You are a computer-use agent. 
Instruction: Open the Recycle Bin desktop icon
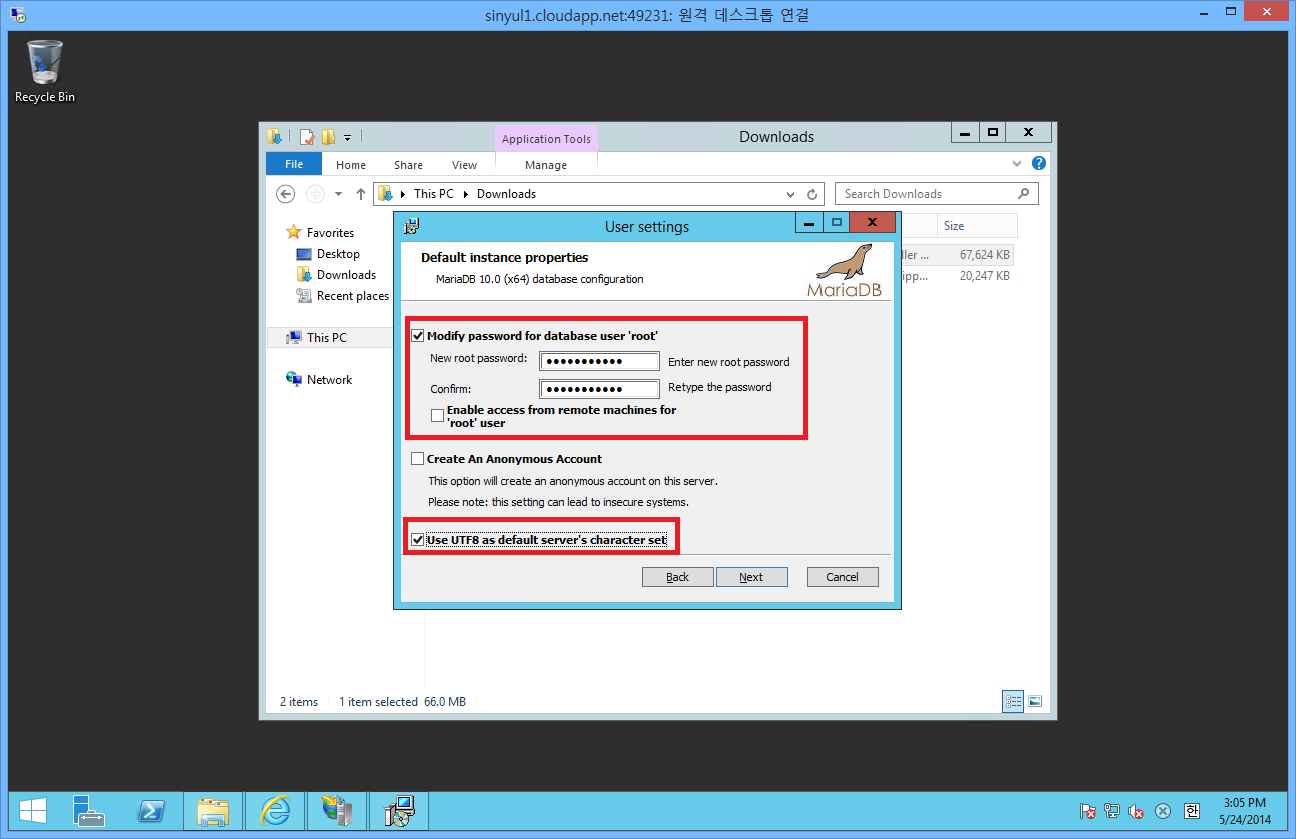(x=44, y=71)
